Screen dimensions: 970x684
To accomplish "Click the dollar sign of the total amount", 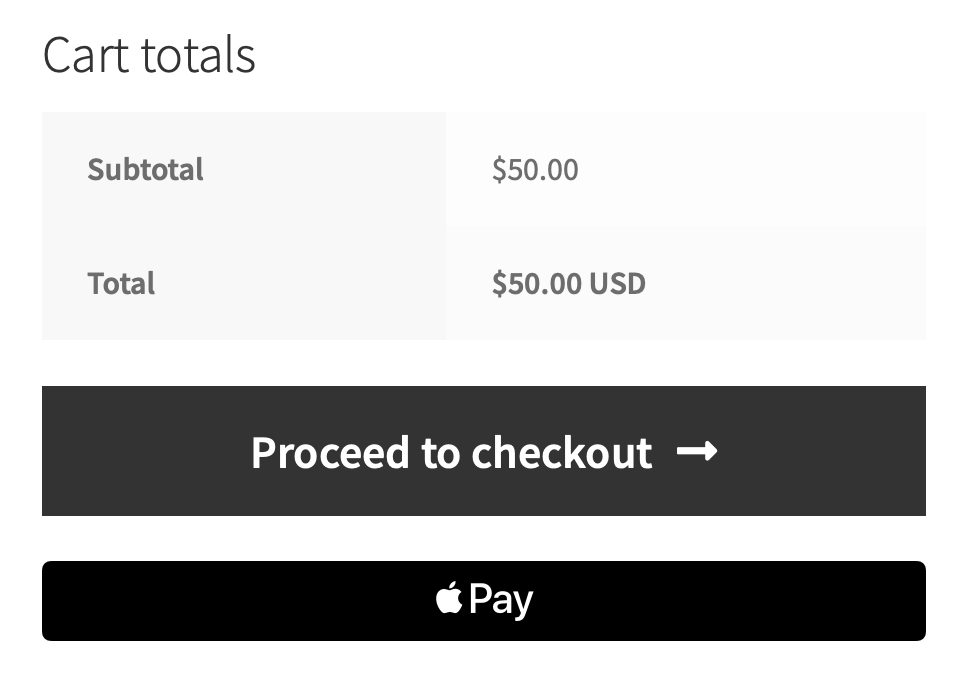I will (498, 284).
